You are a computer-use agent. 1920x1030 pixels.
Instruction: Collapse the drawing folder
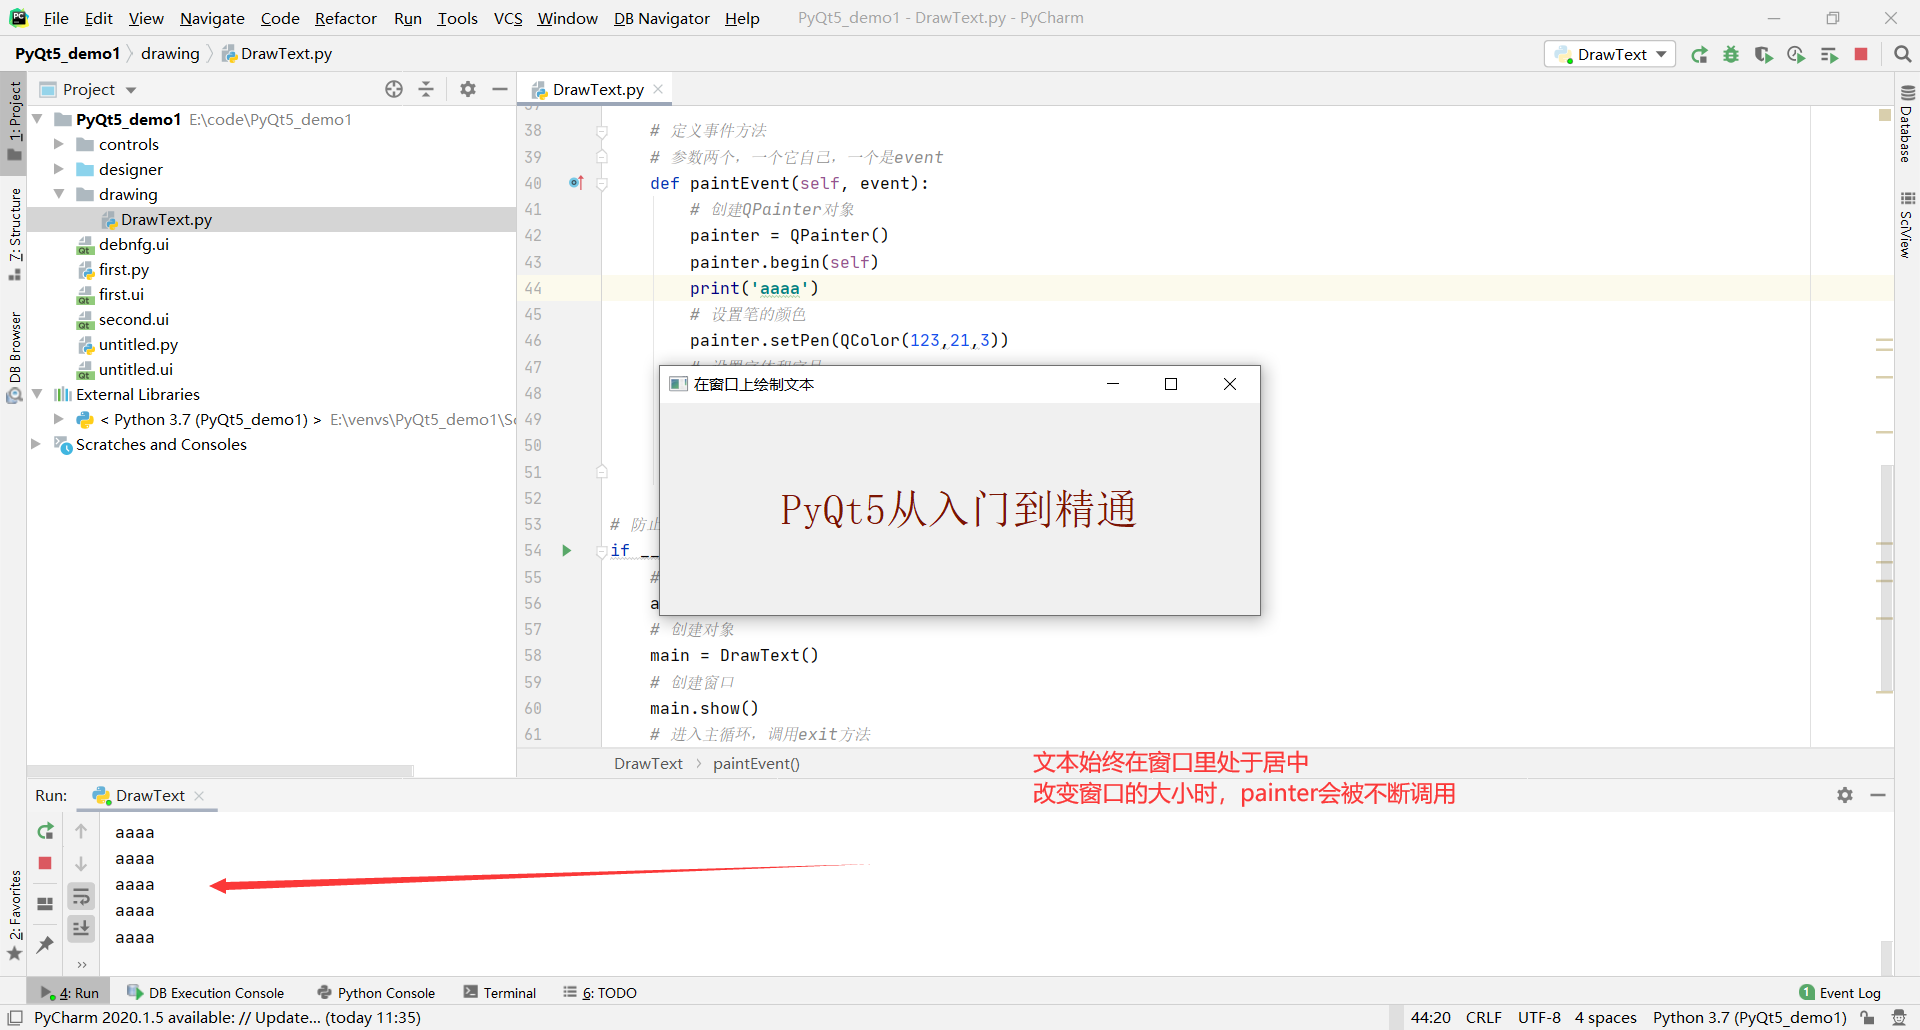(x=59, y=194)
